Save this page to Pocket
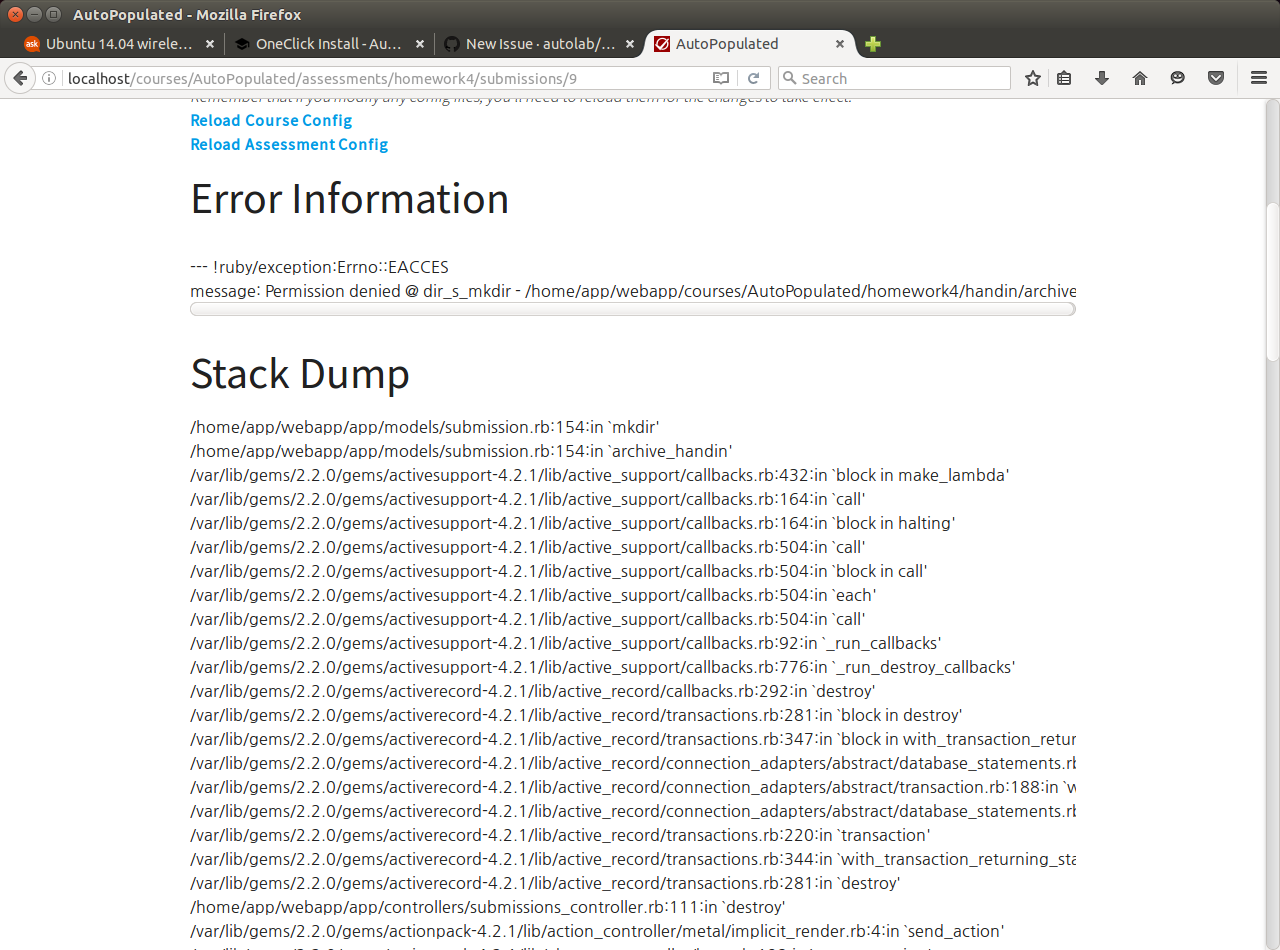The height and width of the screenshot is (950, 1280). coord(1215,77)
